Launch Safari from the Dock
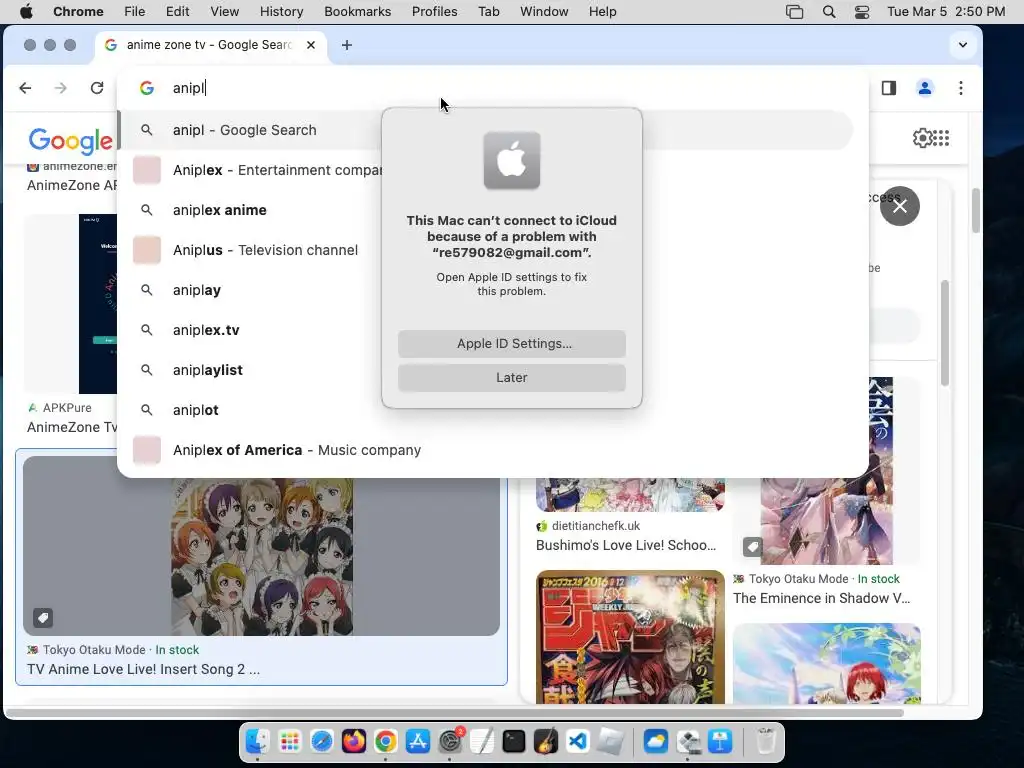Screen dimensions: 1024x768 (x=321, y=742)
